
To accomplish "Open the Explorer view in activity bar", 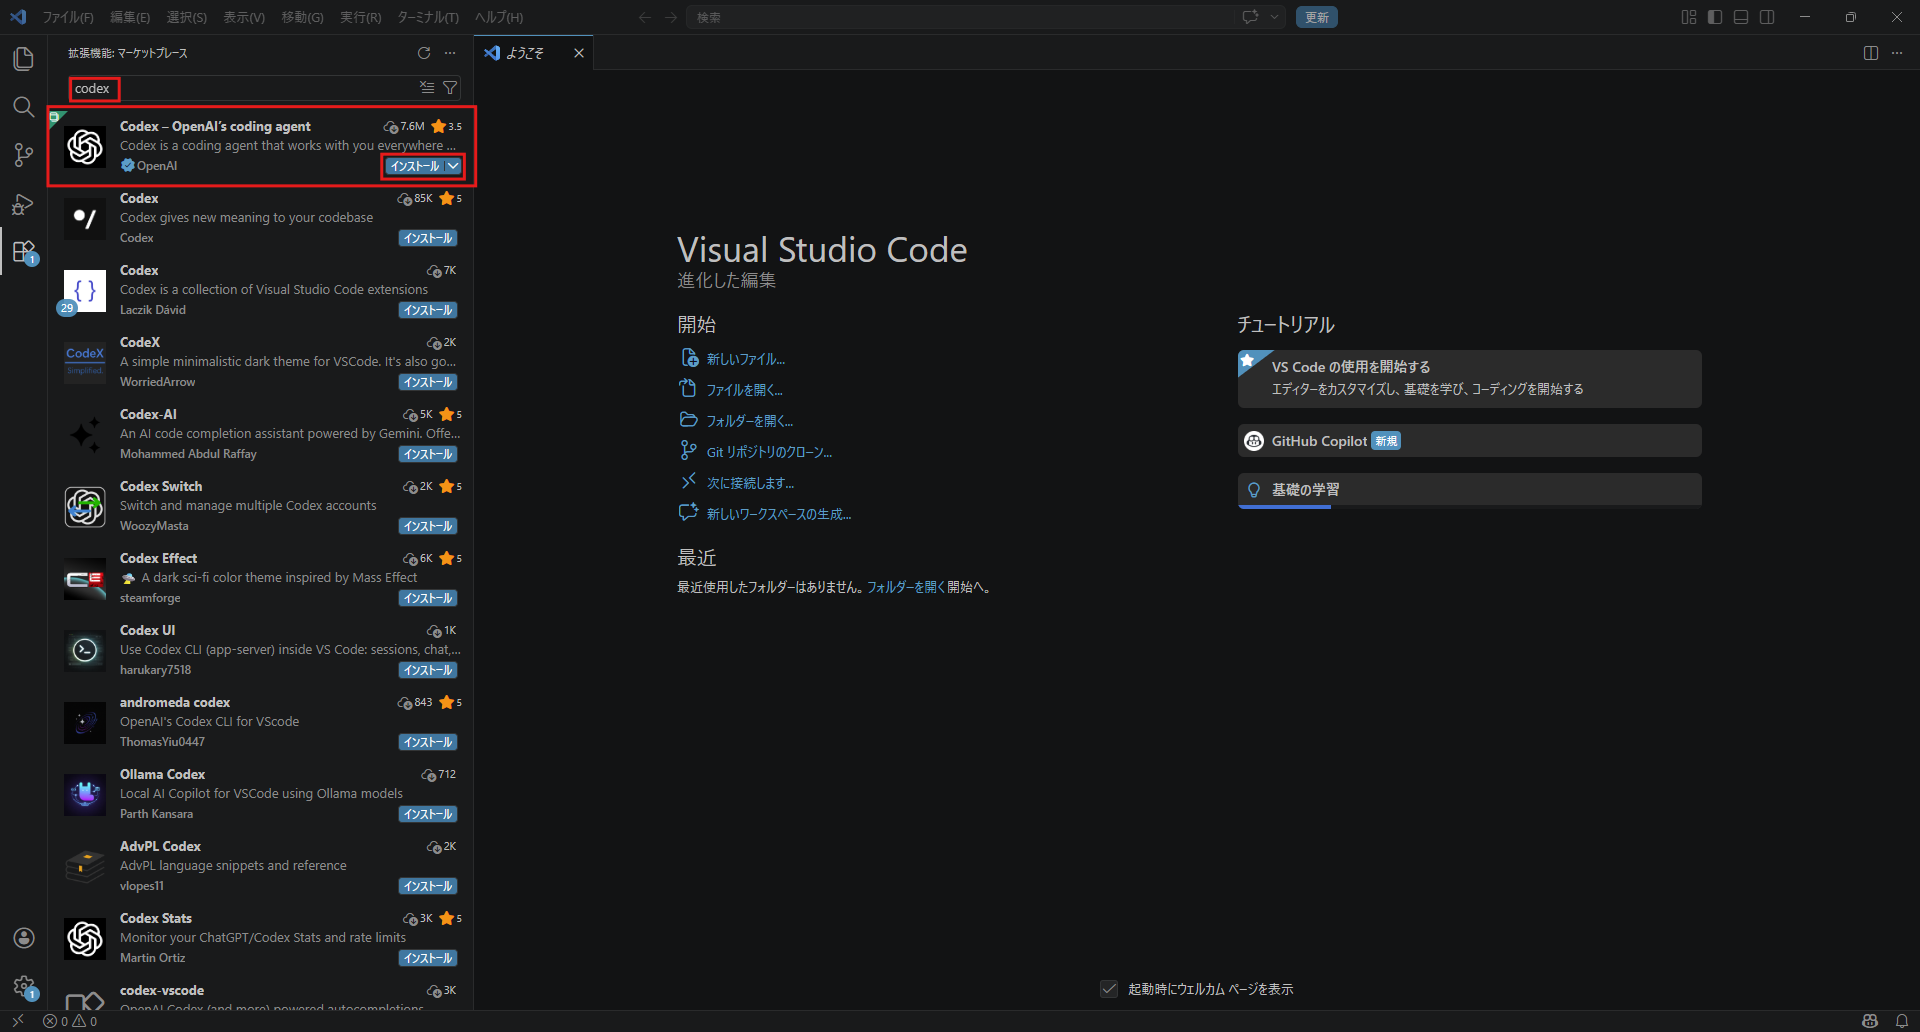I will [x=23, y=59].
